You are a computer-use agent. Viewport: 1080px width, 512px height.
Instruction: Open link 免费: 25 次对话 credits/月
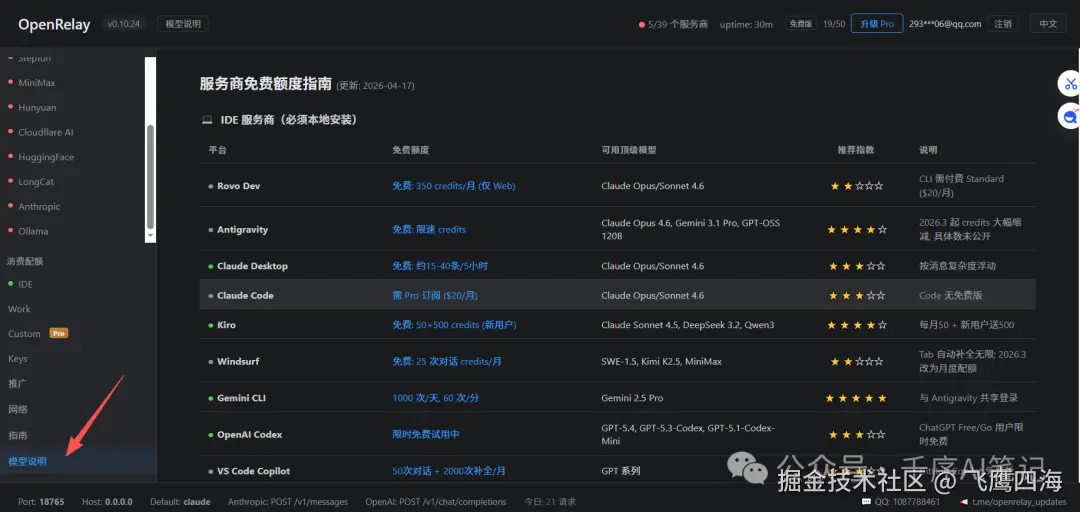(x=447, y=361)
